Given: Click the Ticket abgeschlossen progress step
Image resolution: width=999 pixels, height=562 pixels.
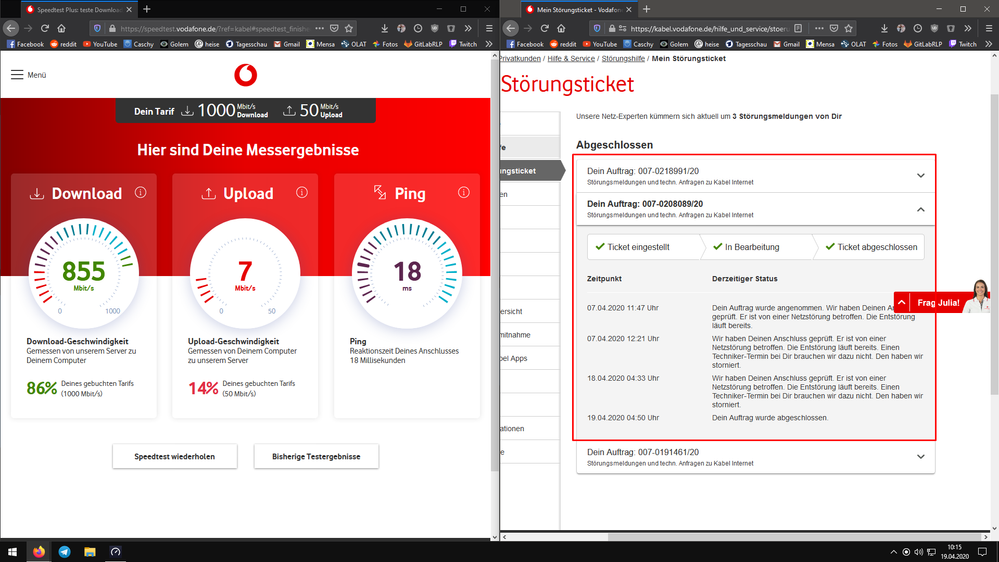Looking at the screenshot, I should pos(871,247).
